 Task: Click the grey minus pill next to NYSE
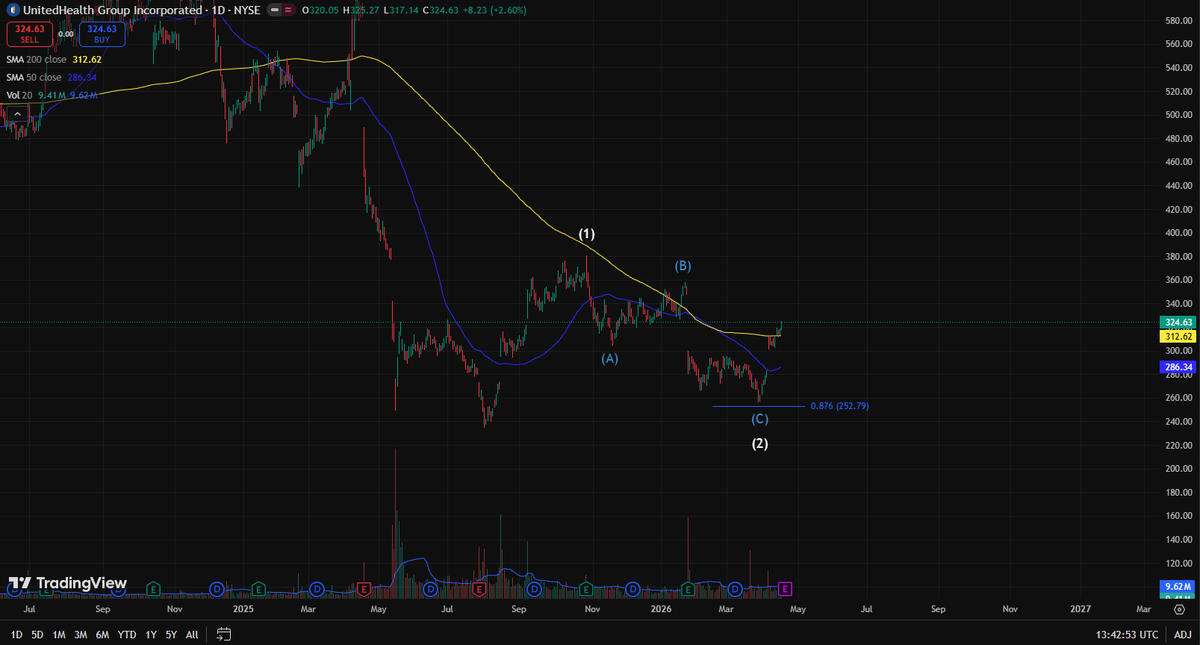[x=274, y=10]
